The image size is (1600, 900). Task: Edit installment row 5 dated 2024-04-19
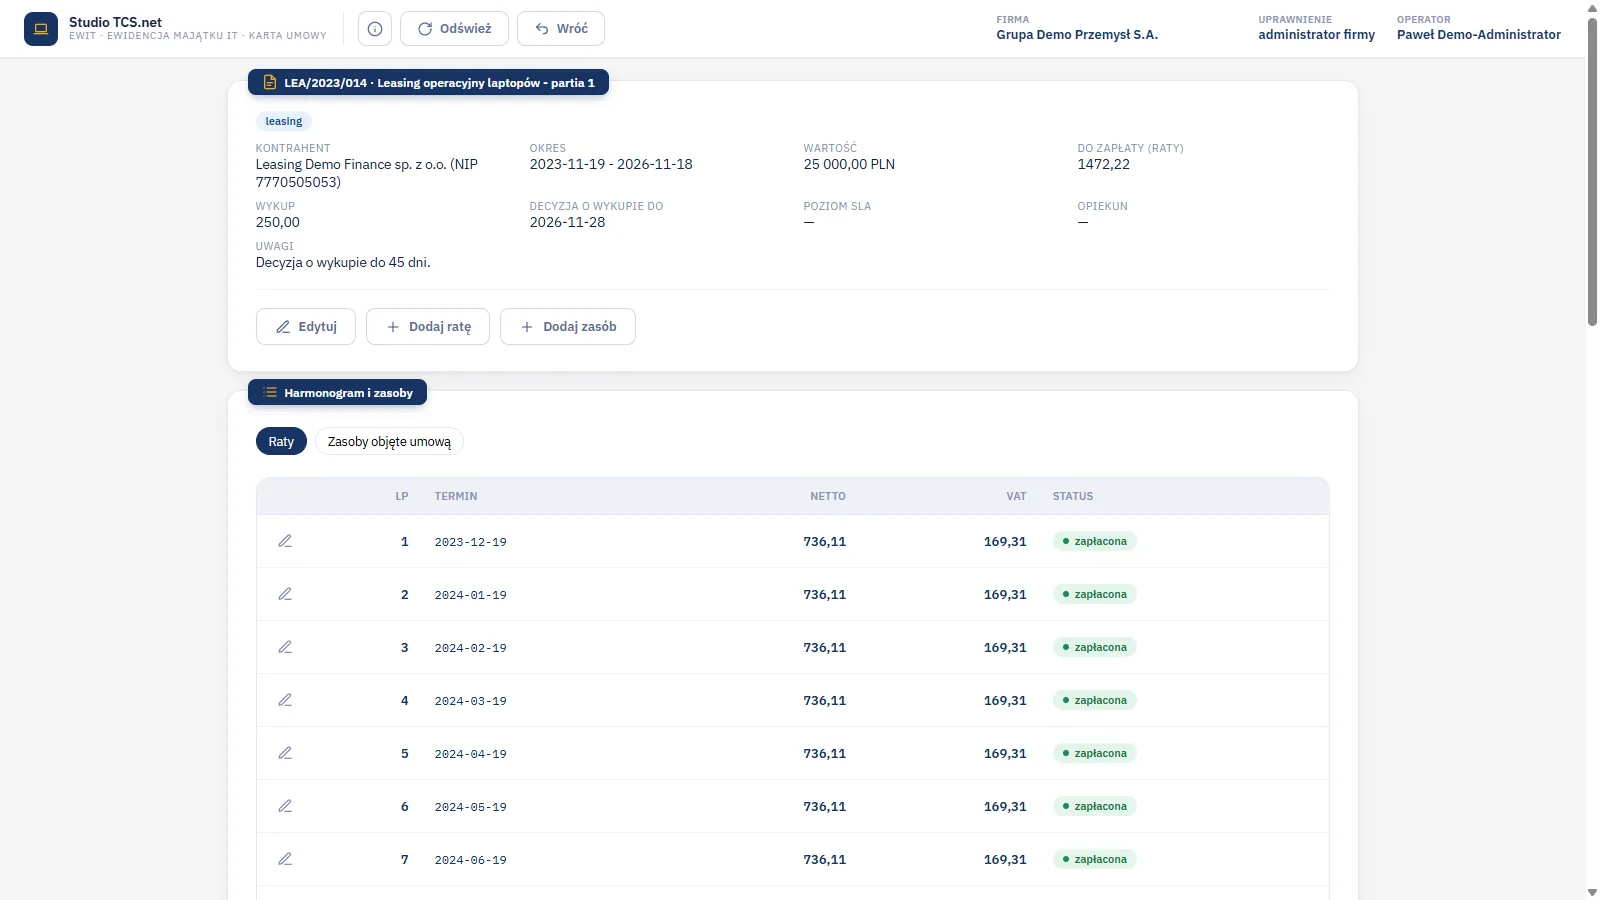tap(285, 753)
